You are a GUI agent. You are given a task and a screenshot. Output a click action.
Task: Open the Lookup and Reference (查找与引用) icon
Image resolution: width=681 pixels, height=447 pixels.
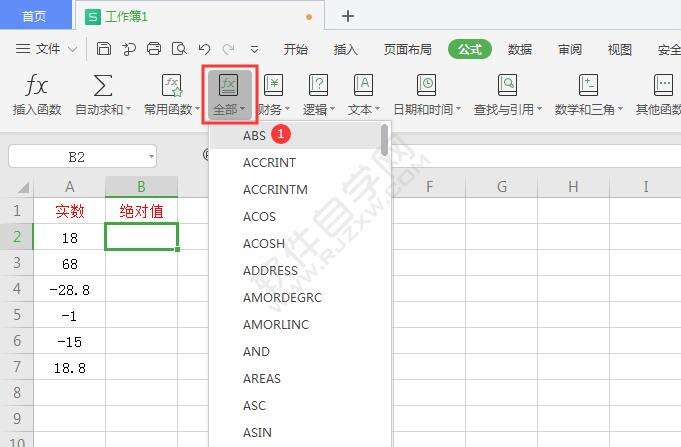point(507,85)
